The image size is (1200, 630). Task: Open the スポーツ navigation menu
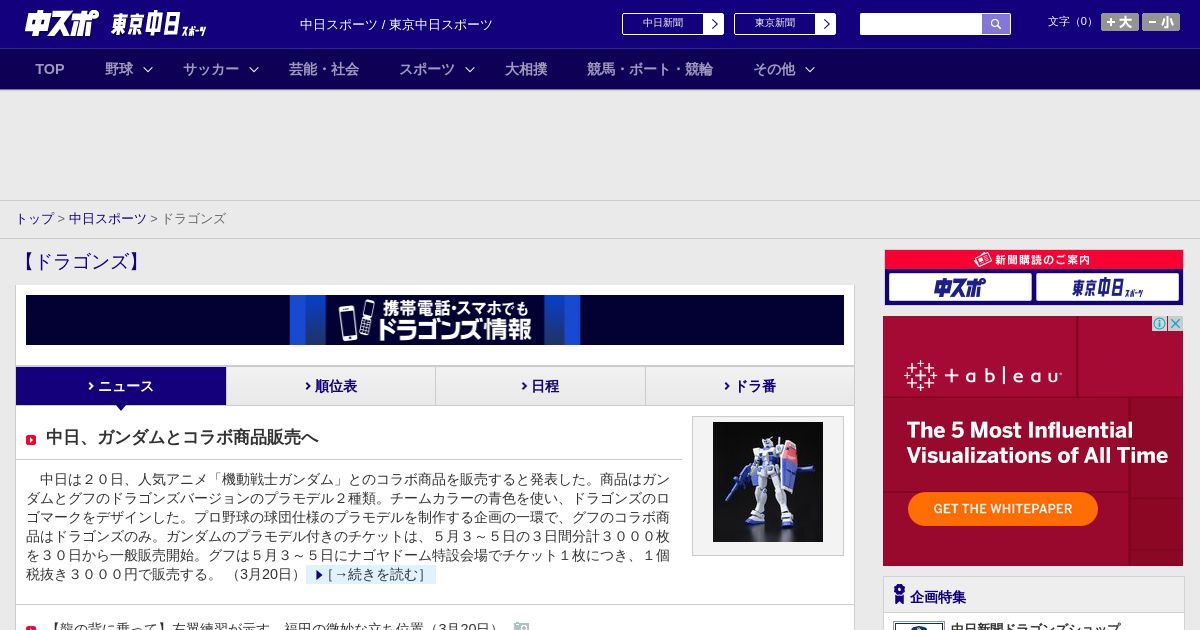pos(427,69)
